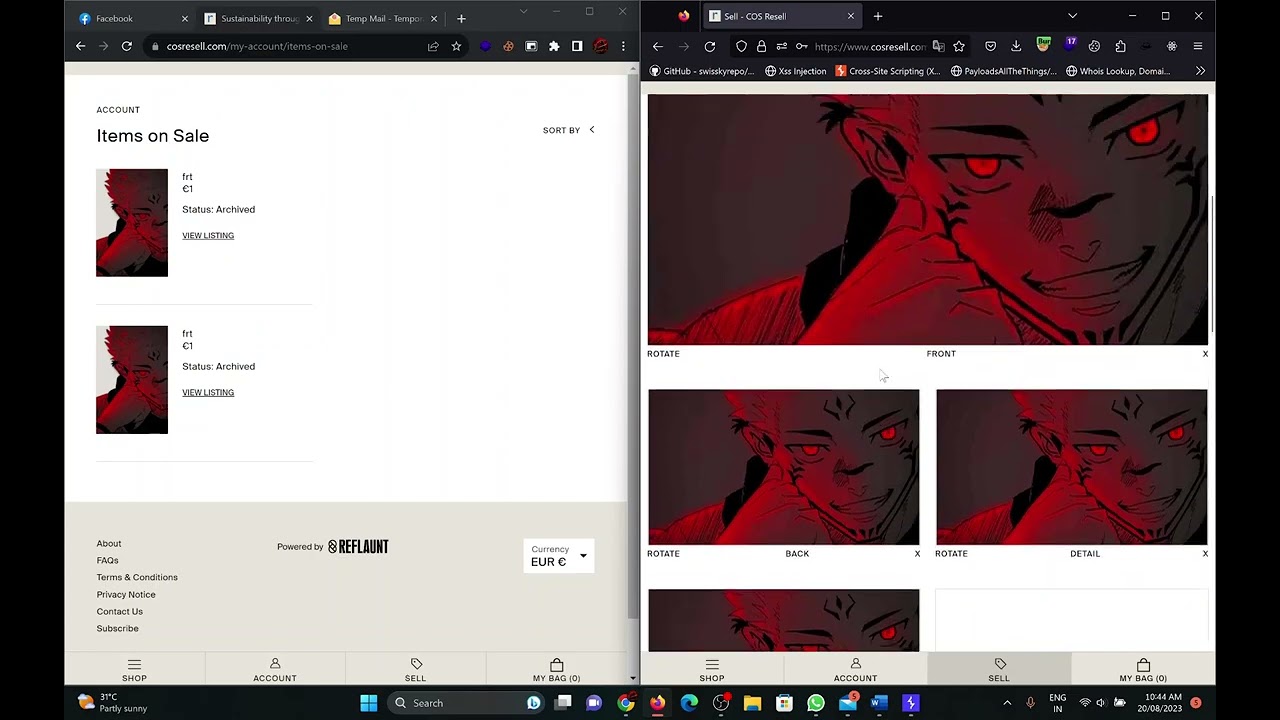Open Chrome's Extensions puzzle icon

point(554,46)
